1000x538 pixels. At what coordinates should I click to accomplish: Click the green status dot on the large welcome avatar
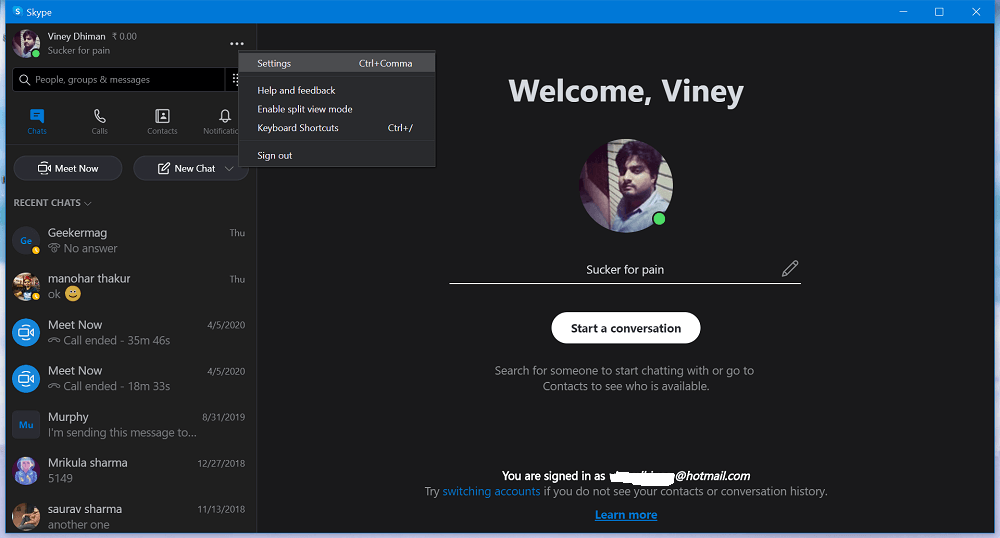pyautogui.click(x=659, y=219)
